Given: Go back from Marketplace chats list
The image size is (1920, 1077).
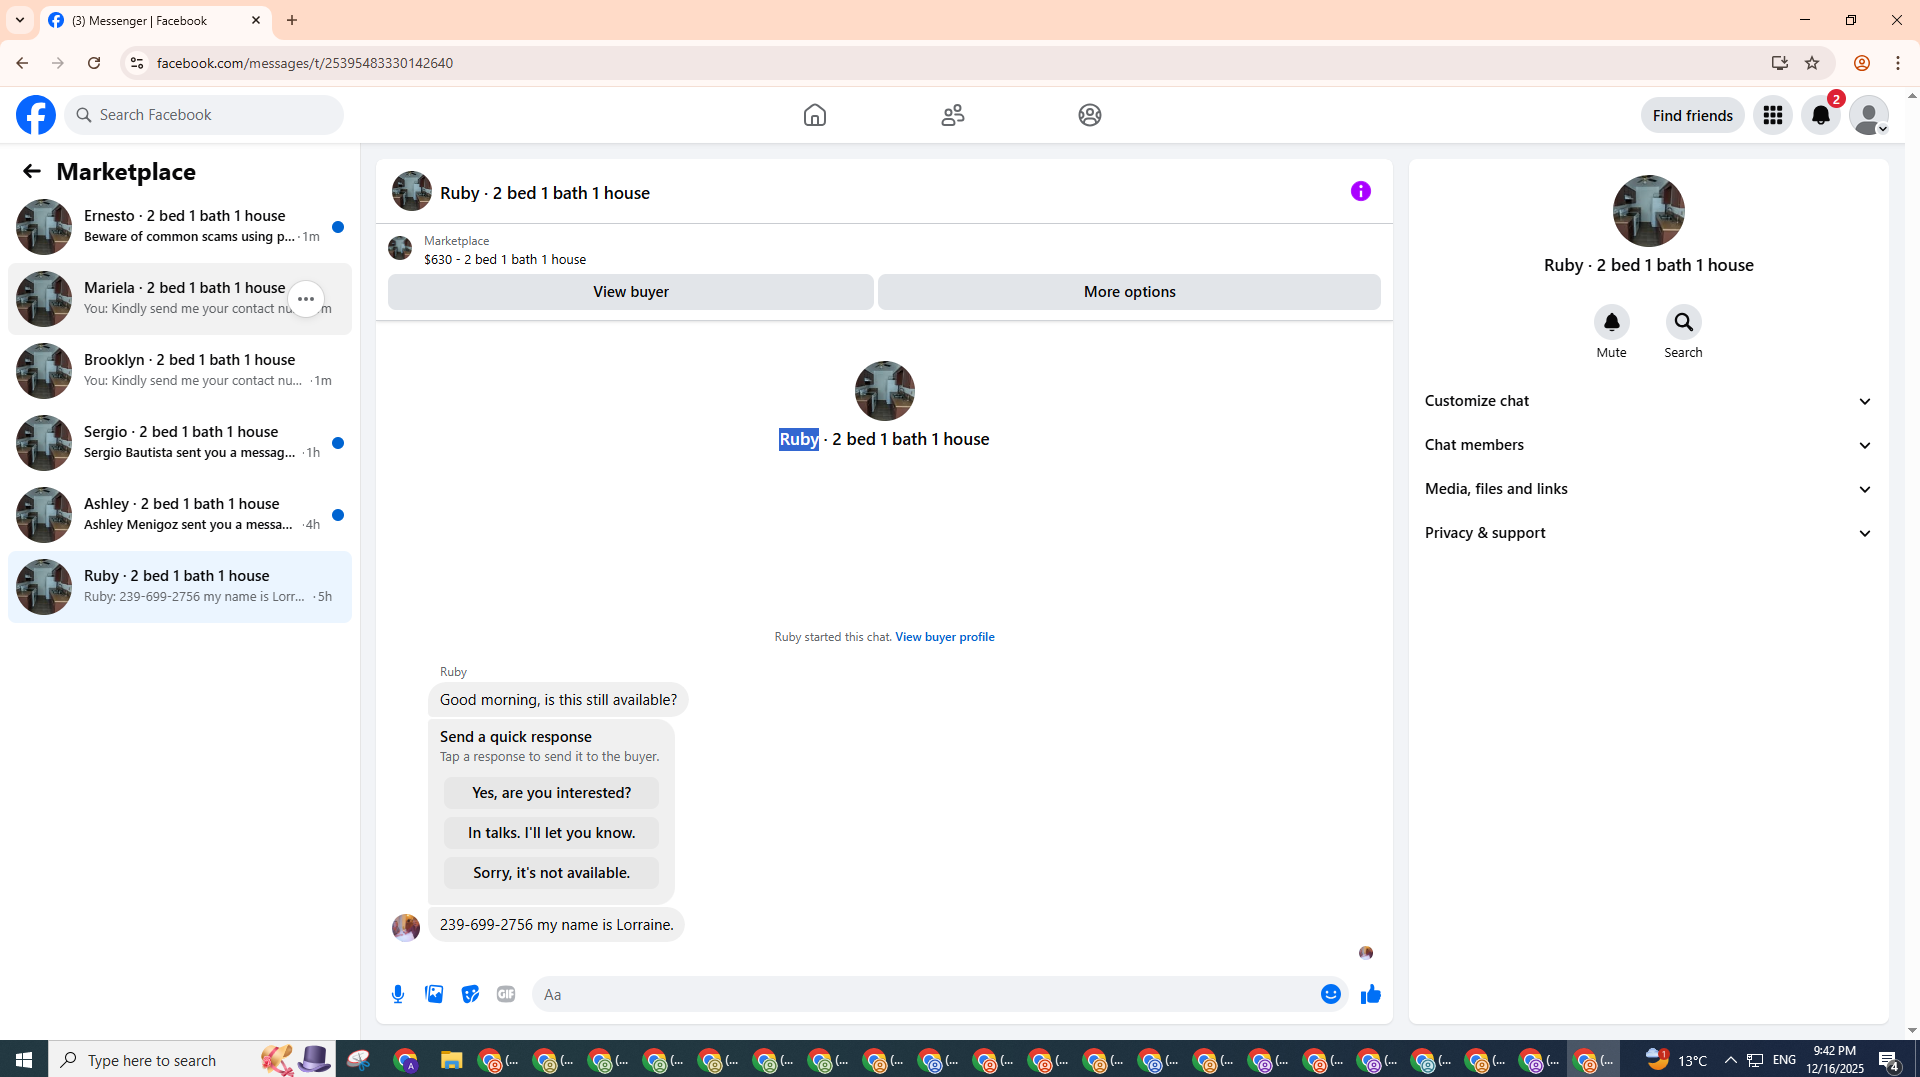Looking at the screenshot, I should pos(32,171).
